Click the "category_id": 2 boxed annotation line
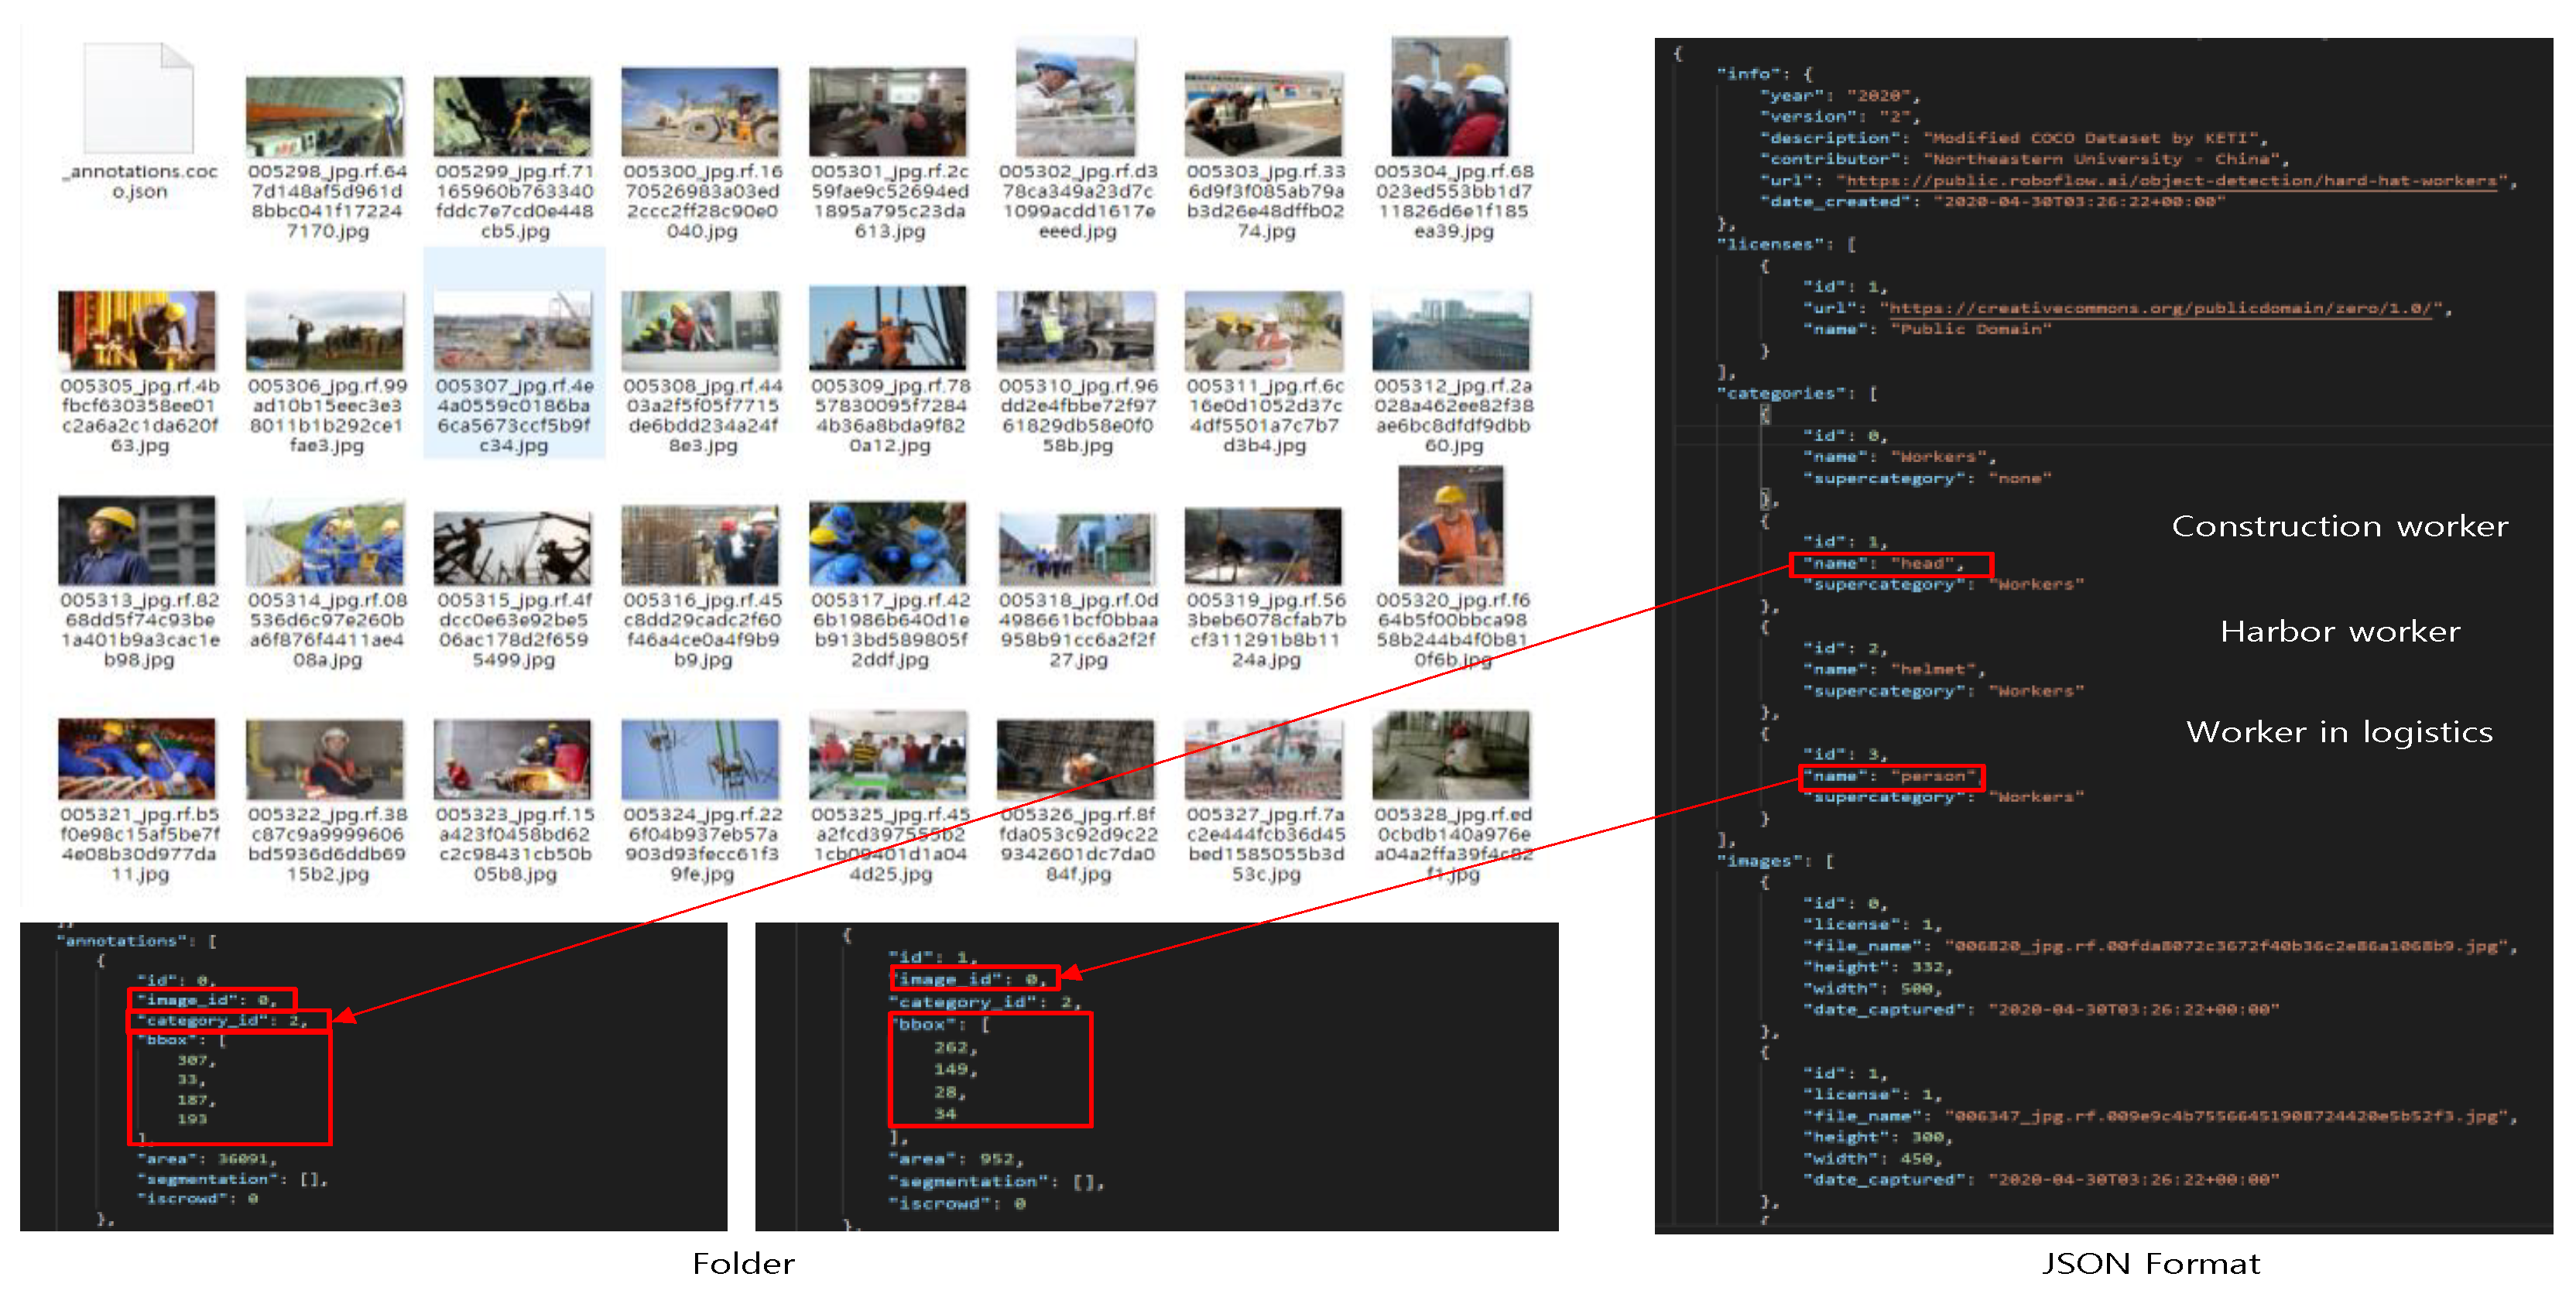This screenshot has width=2576, height=1294. pyautogui.click(x=228, y=1021)
